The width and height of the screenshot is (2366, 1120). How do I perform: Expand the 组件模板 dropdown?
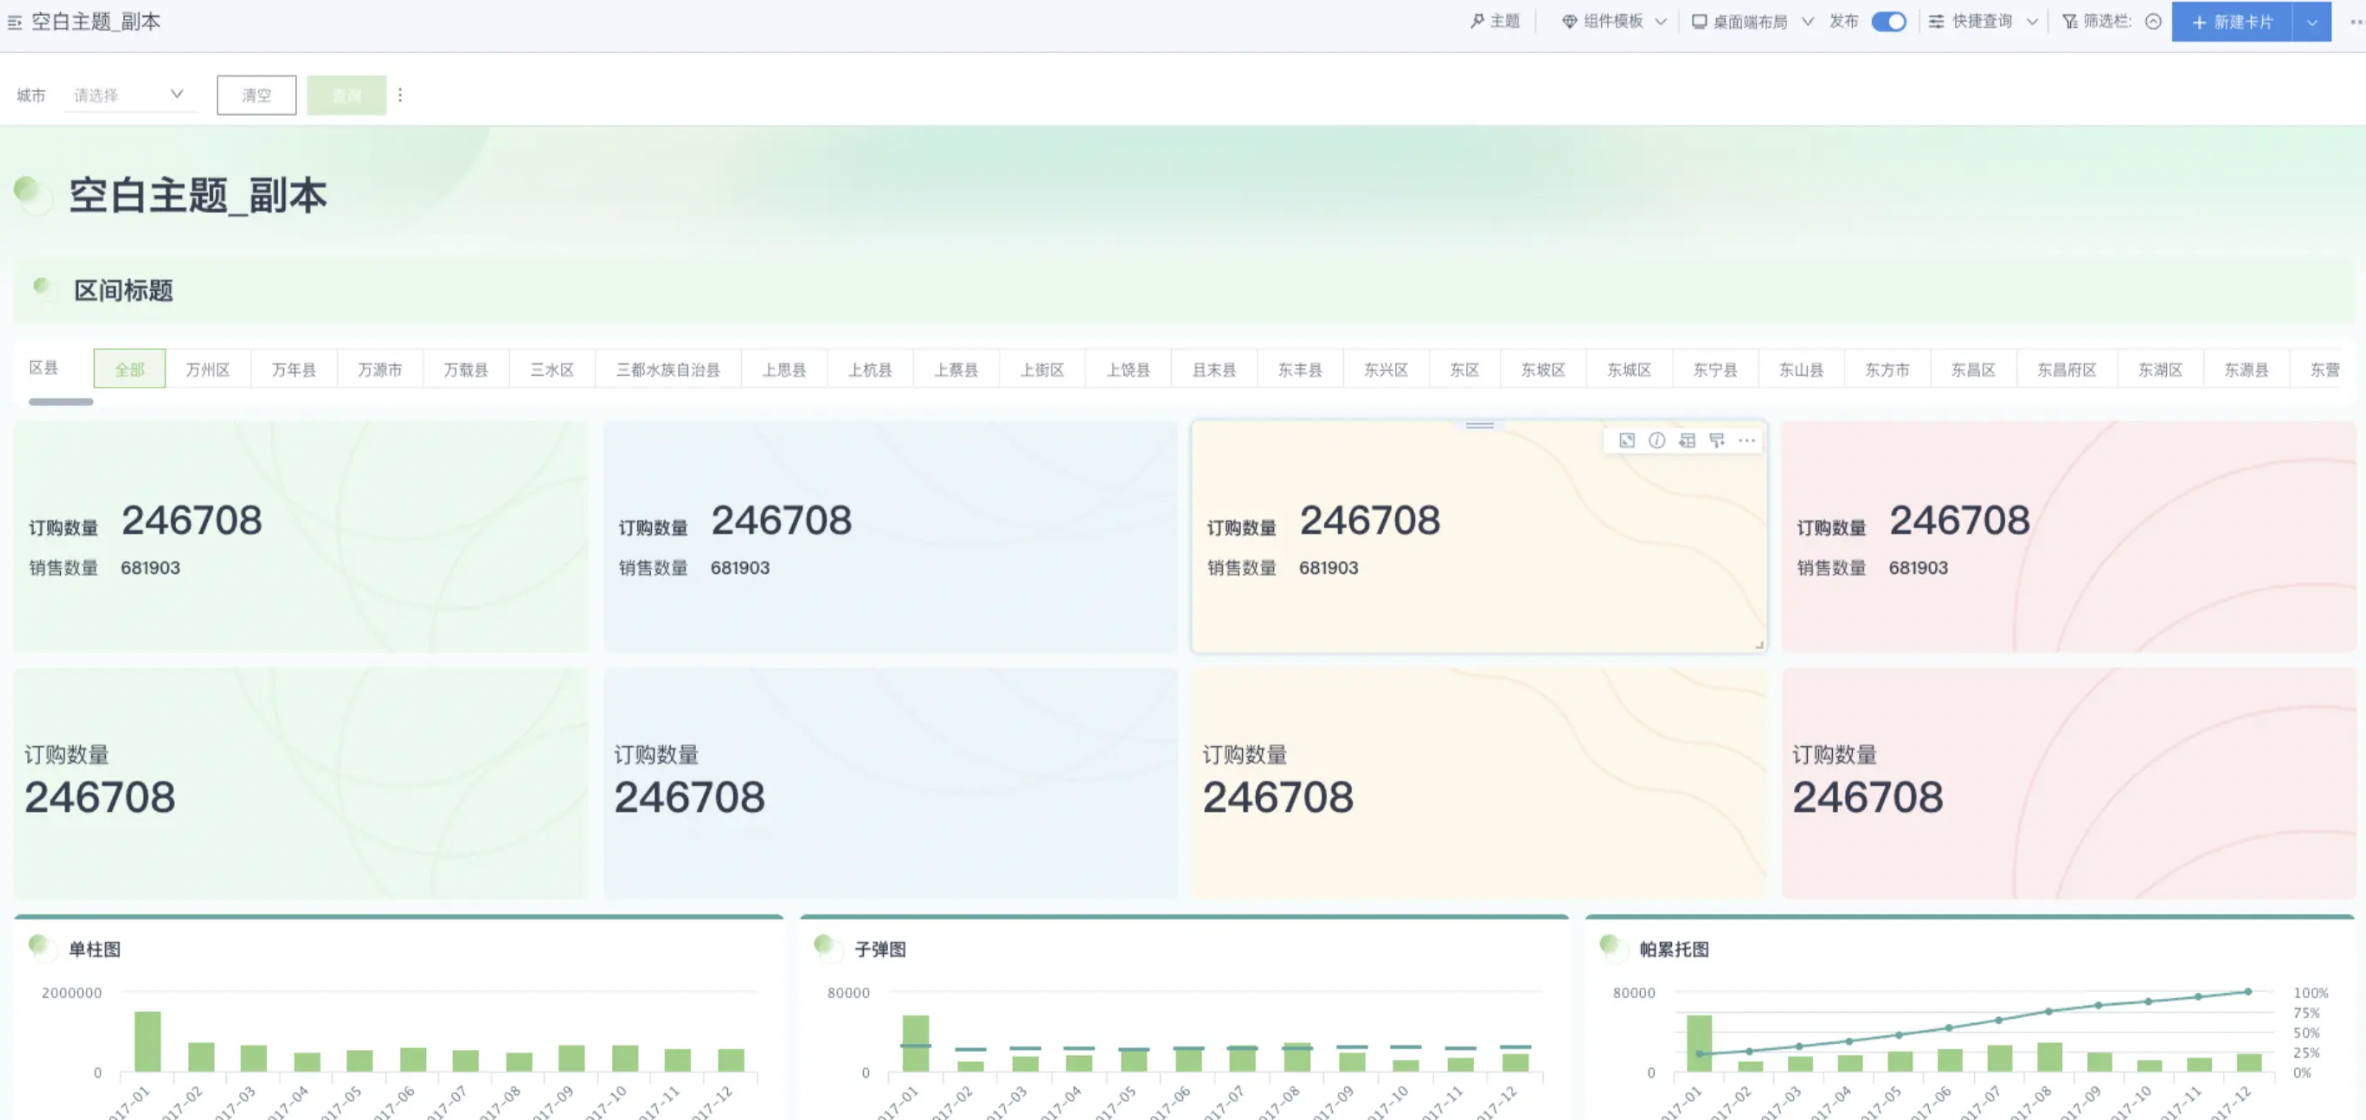click(x=1614, y=21)
